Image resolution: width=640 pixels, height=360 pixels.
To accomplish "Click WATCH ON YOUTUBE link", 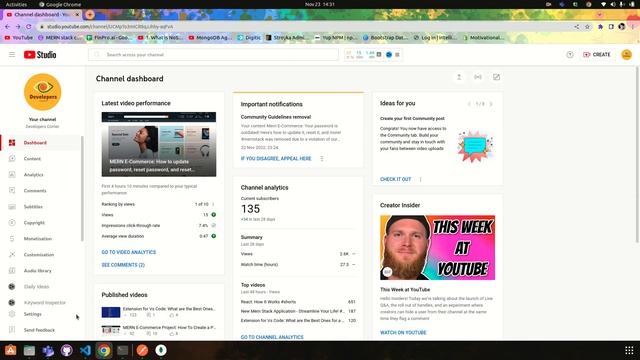I will [x=403, y=333].
